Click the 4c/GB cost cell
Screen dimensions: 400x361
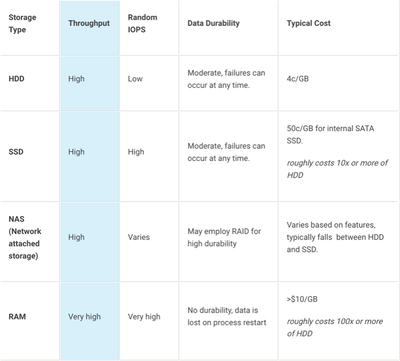(298, 79)
